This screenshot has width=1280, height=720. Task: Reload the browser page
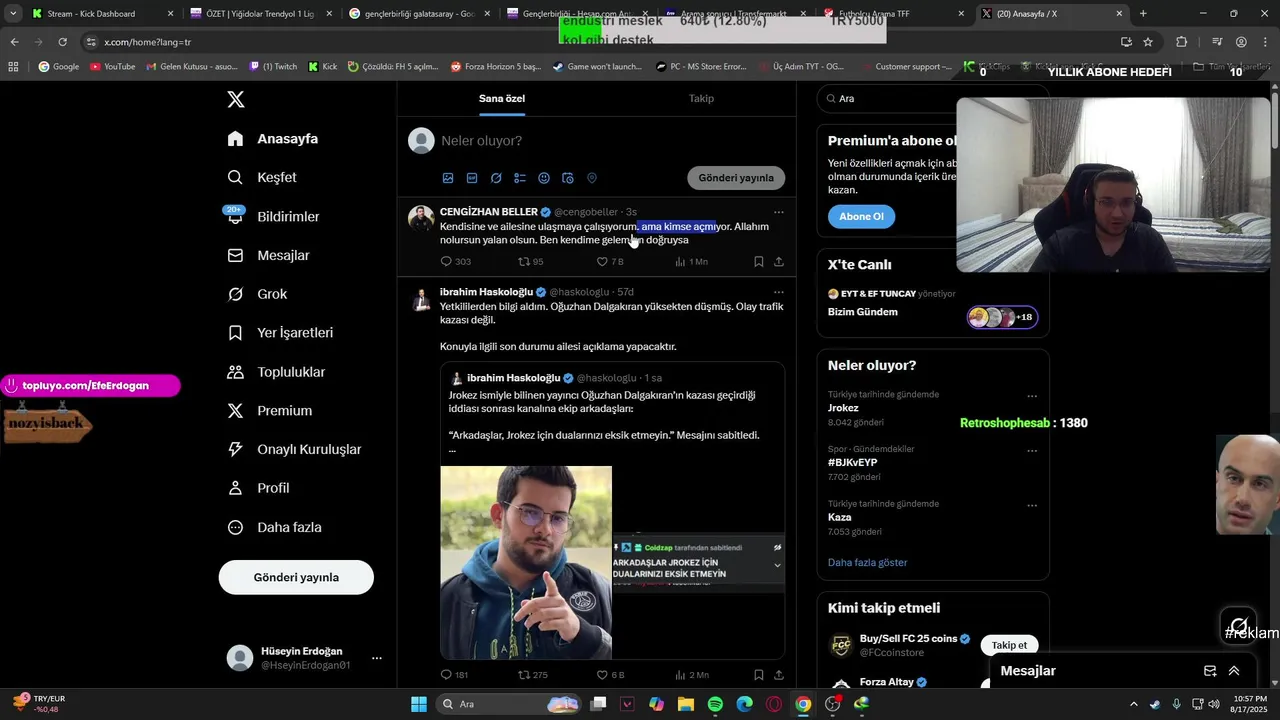[62, 42]
